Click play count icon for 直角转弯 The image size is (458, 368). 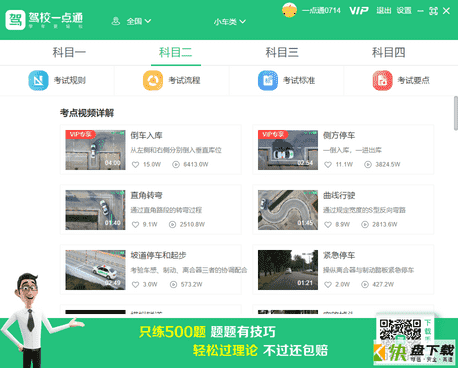point(172,224)
